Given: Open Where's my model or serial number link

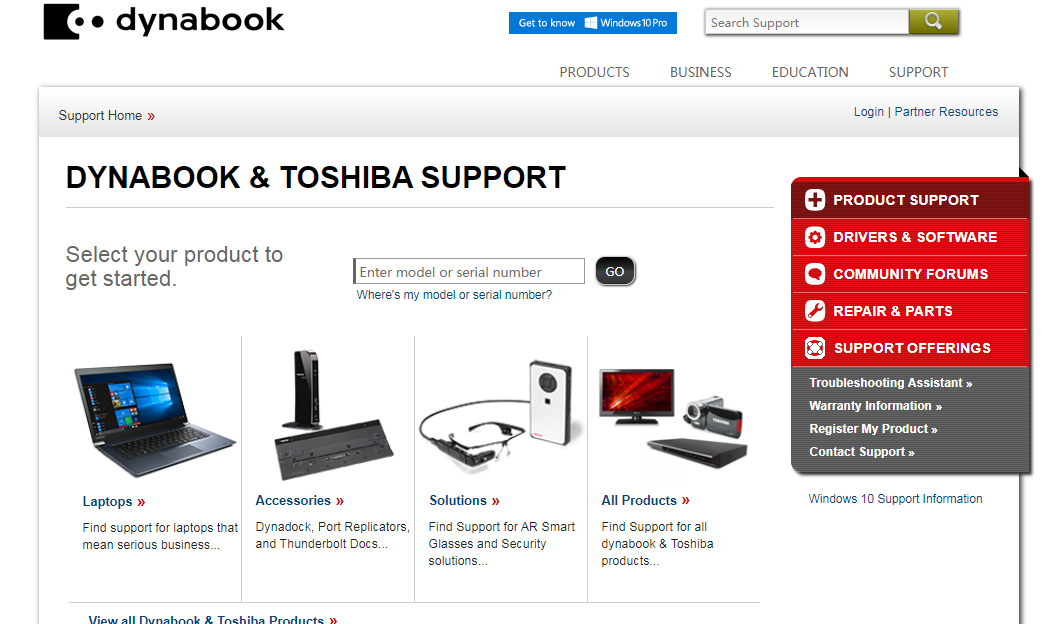Looking at the screenshot, I should tap(454, 295).
